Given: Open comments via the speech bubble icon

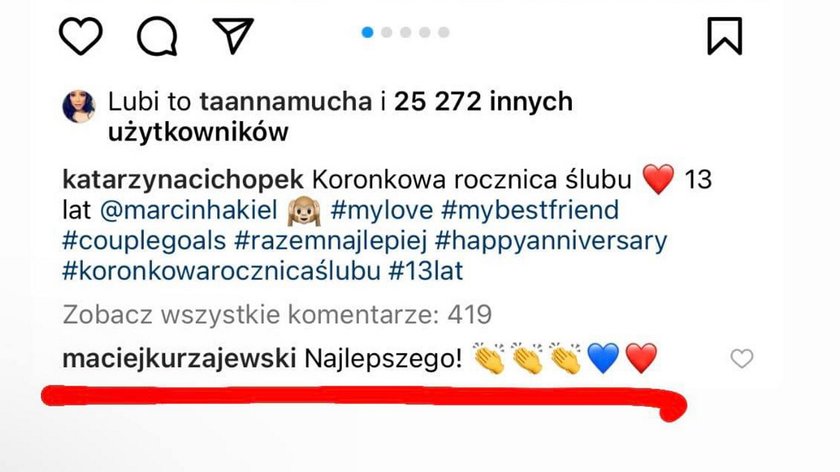Looking at the screenshot, I should coord(157,36).
